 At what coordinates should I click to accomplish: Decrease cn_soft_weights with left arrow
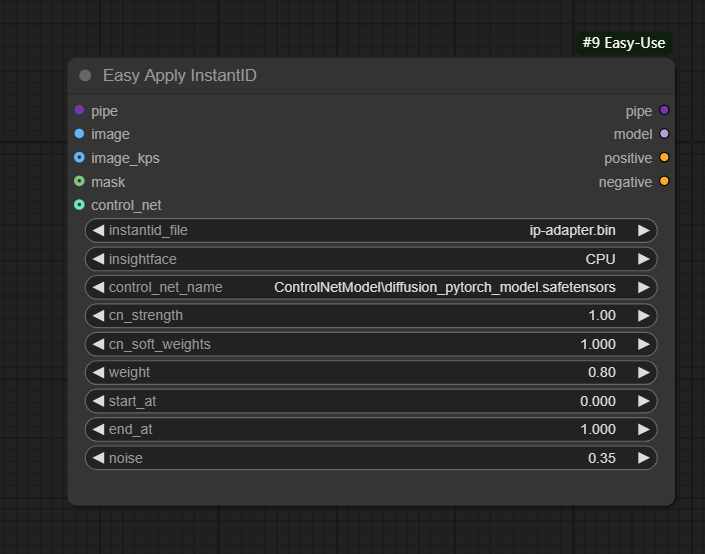tap(98, 344)
